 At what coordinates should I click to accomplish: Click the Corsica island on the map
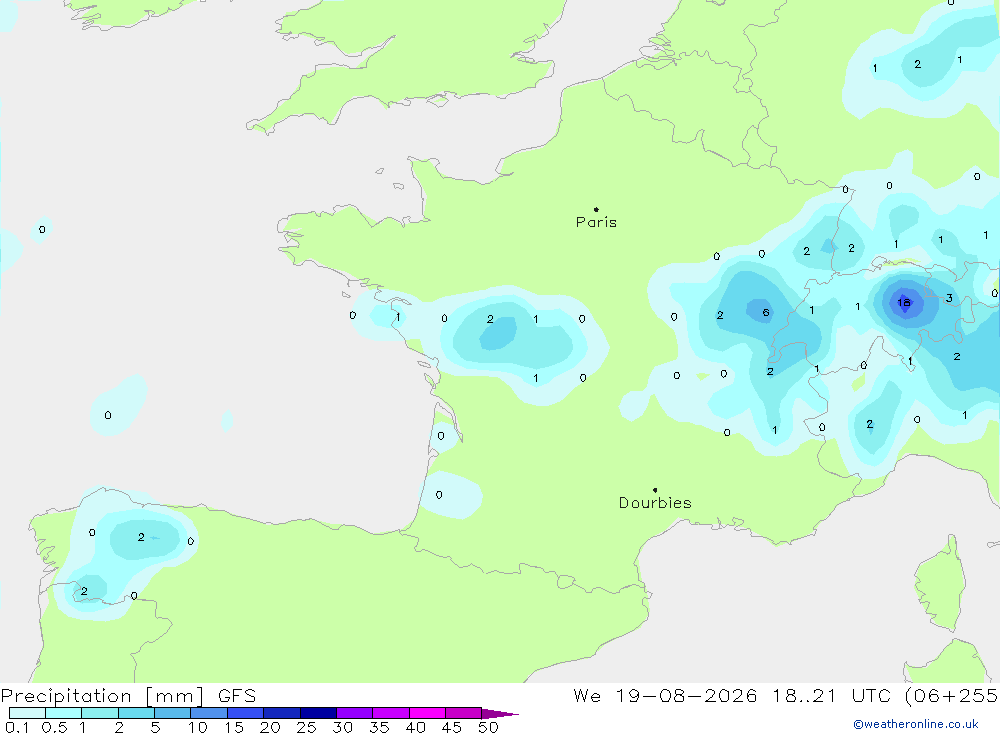tap(941, 584)
